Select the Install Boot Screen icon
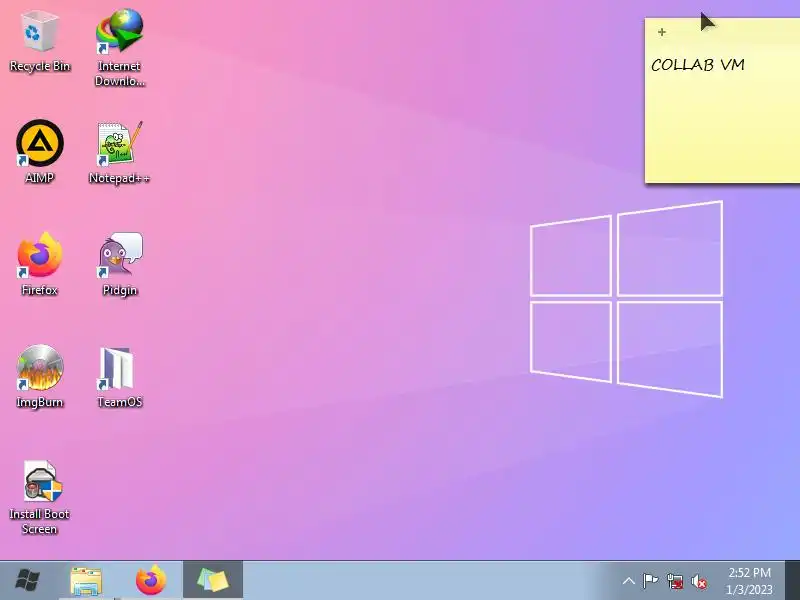800x600 pixels. 39,497
